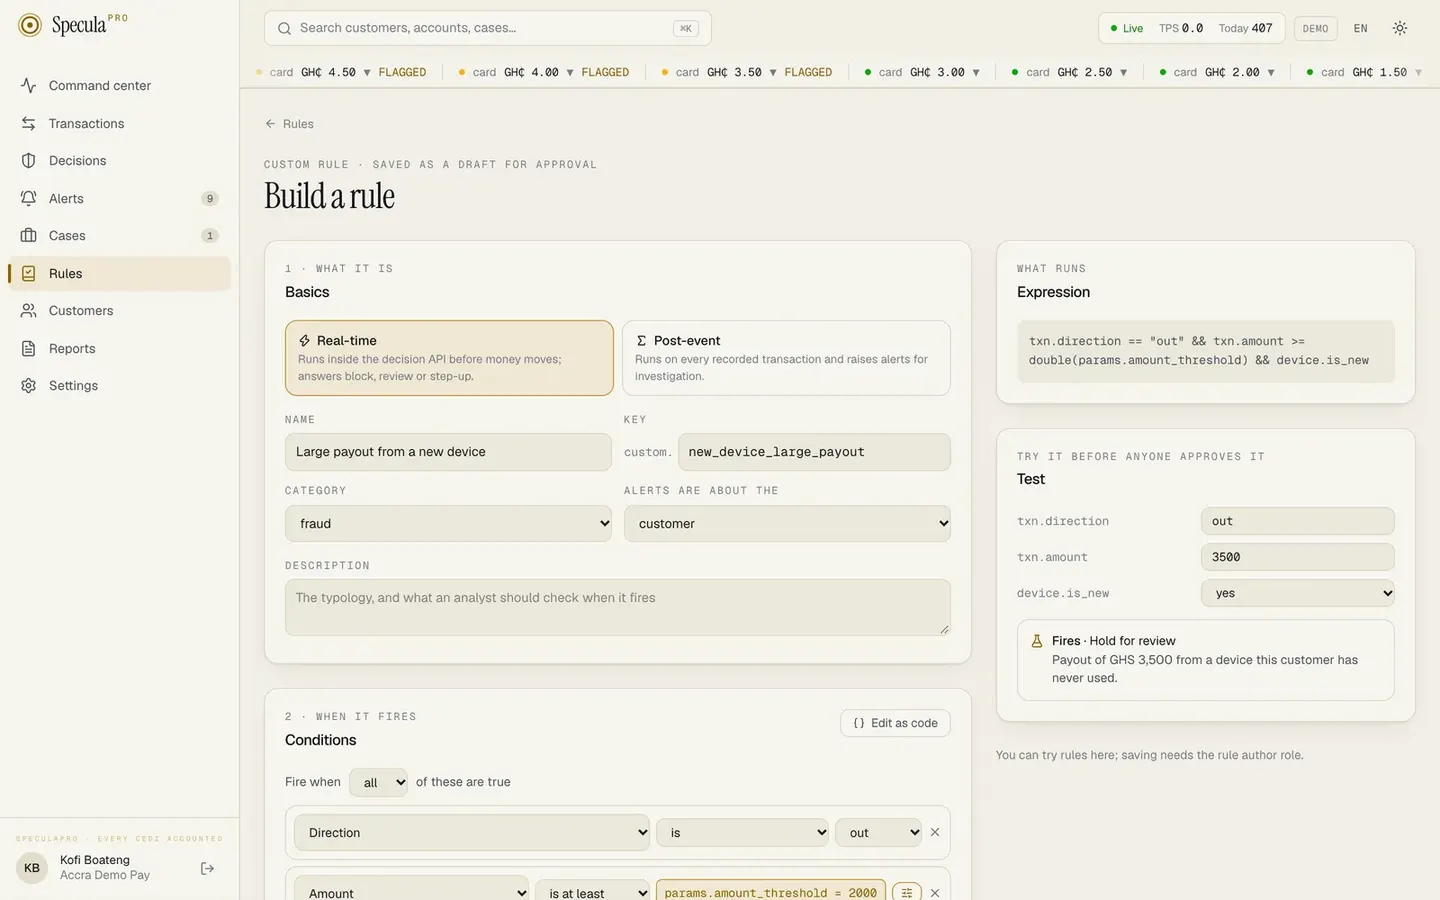
Task: Toggle light/dark theme sun icon
Action: tap(1400, 28)
